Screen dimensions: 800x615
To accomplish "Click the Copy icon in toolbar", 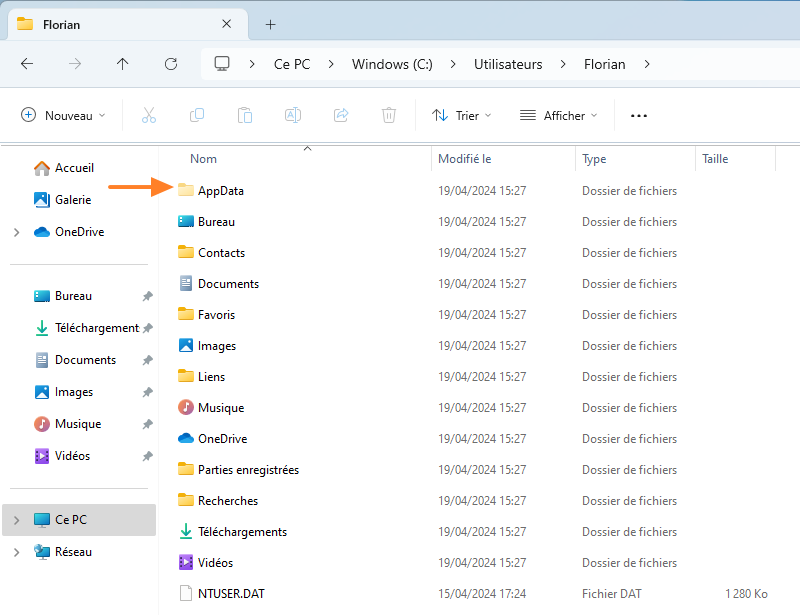I will click(197, 116).
